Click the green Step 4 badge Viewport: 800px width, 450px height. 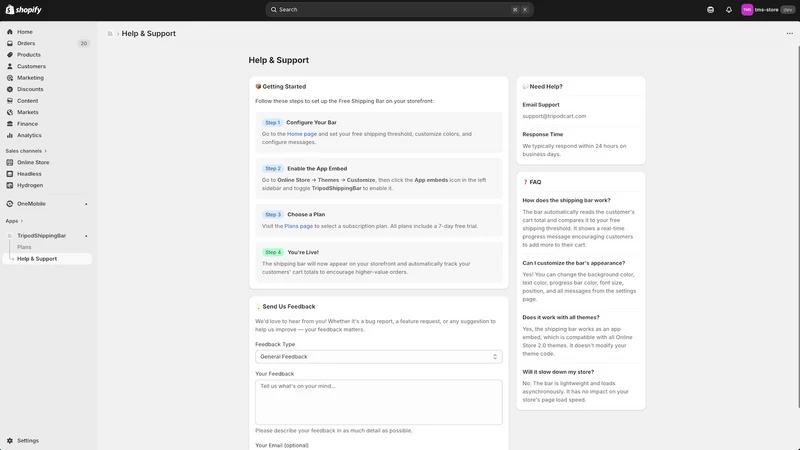(x=272, y=252)
